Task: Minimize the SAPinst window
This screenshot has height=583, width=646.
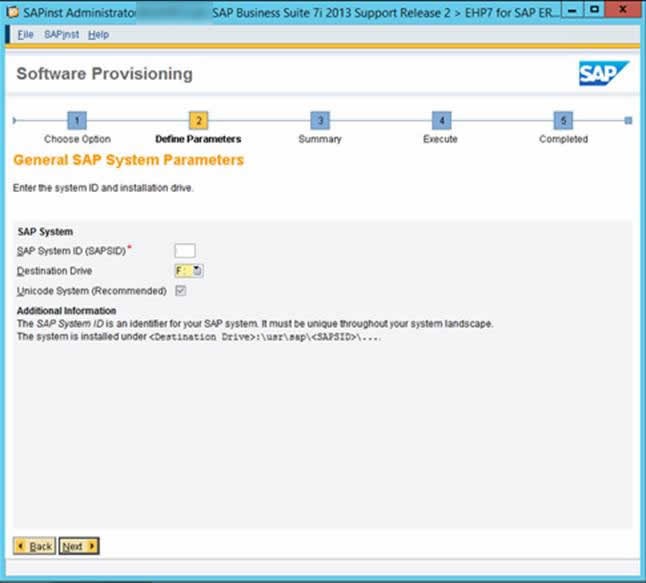Action: tap(572, 11)
